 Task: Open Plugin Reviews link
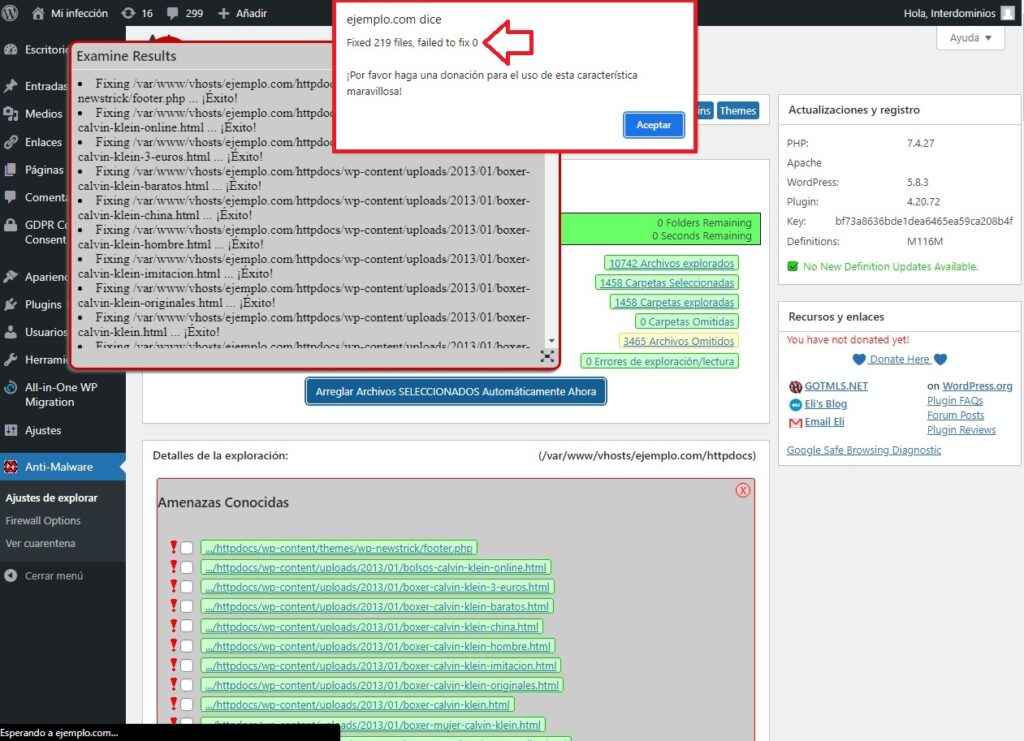961,430
